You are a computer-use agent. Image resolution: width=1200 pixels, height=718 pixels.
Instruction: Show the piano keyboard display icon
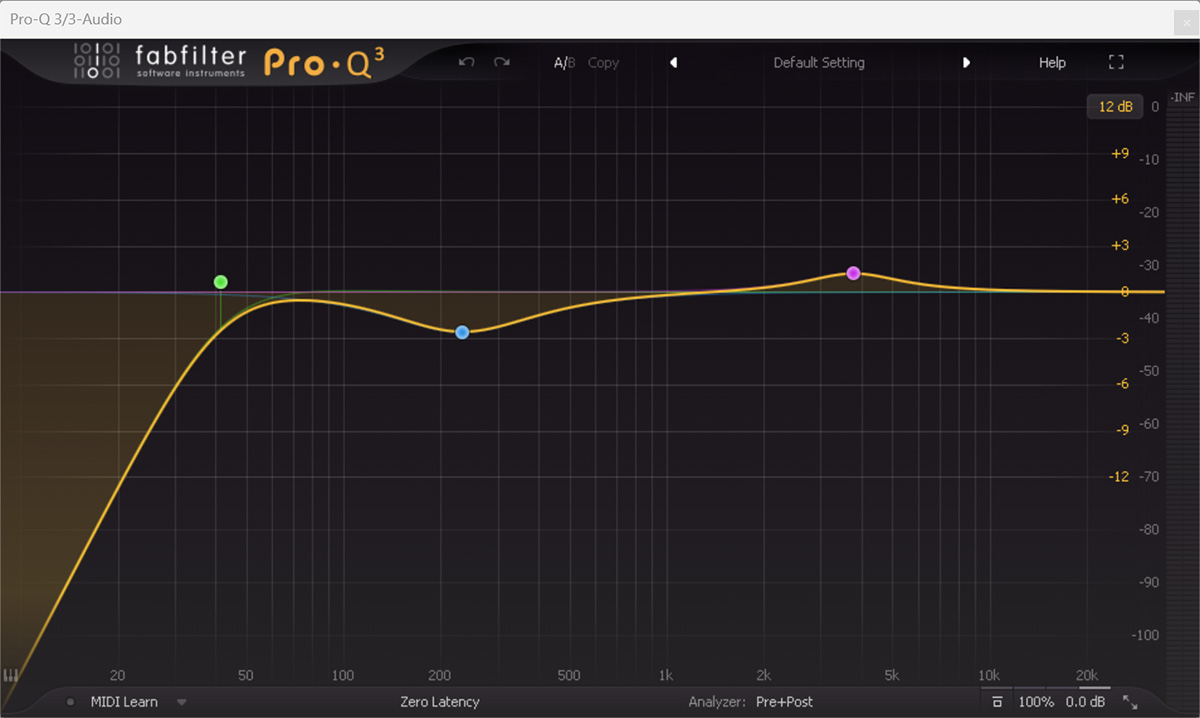11,677
